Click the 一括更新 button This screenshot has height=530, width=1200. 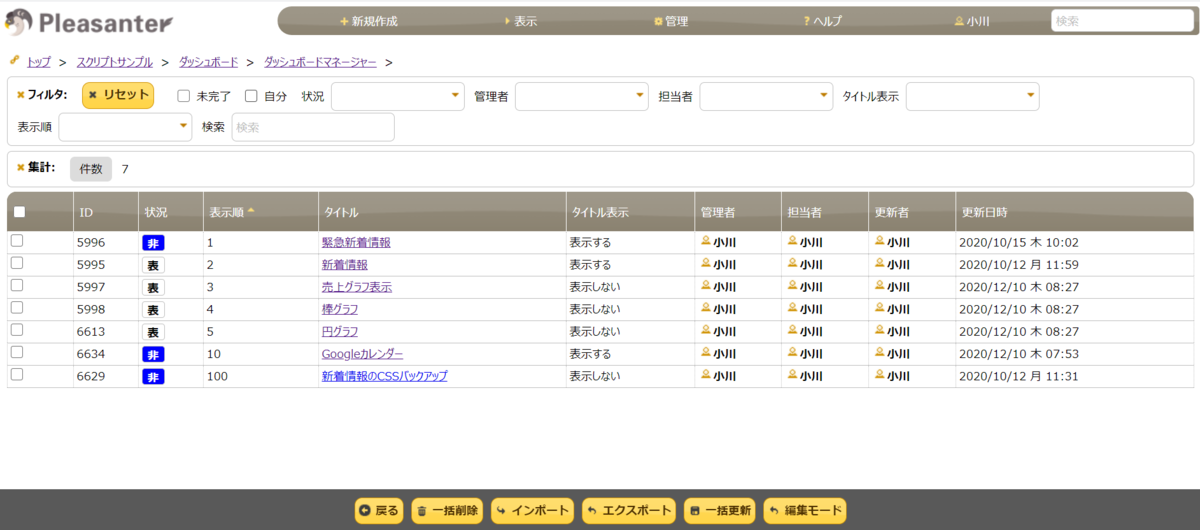[x=719, y=511]
